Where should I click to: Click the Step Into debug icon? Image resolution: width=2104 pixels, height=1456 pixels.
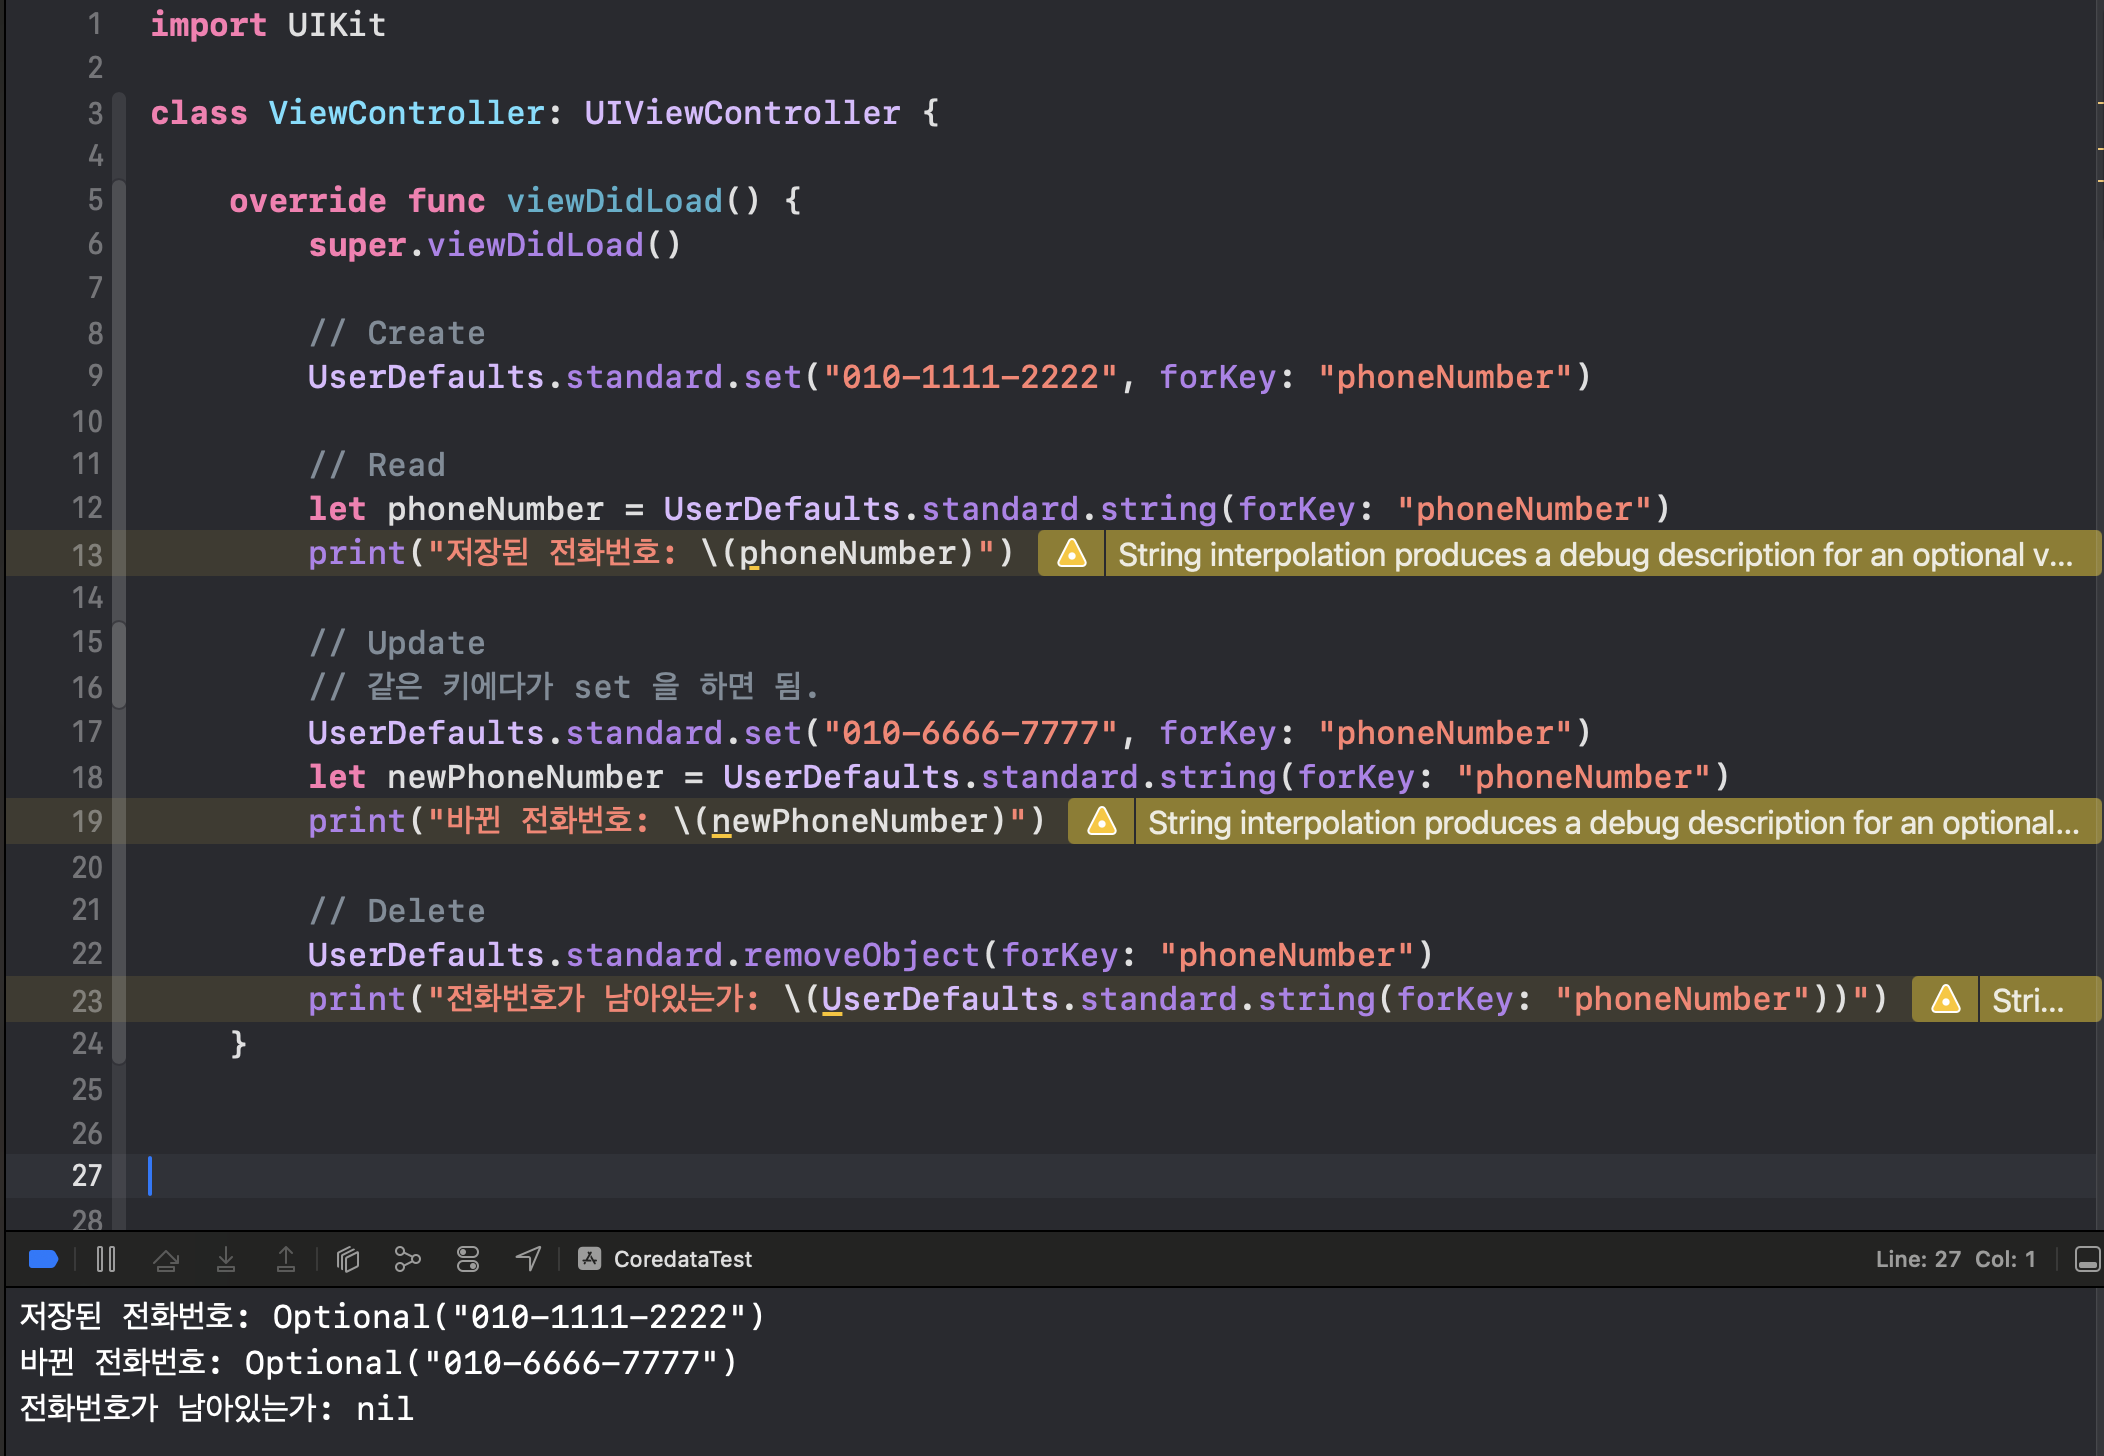click(x=226, y=1259)
